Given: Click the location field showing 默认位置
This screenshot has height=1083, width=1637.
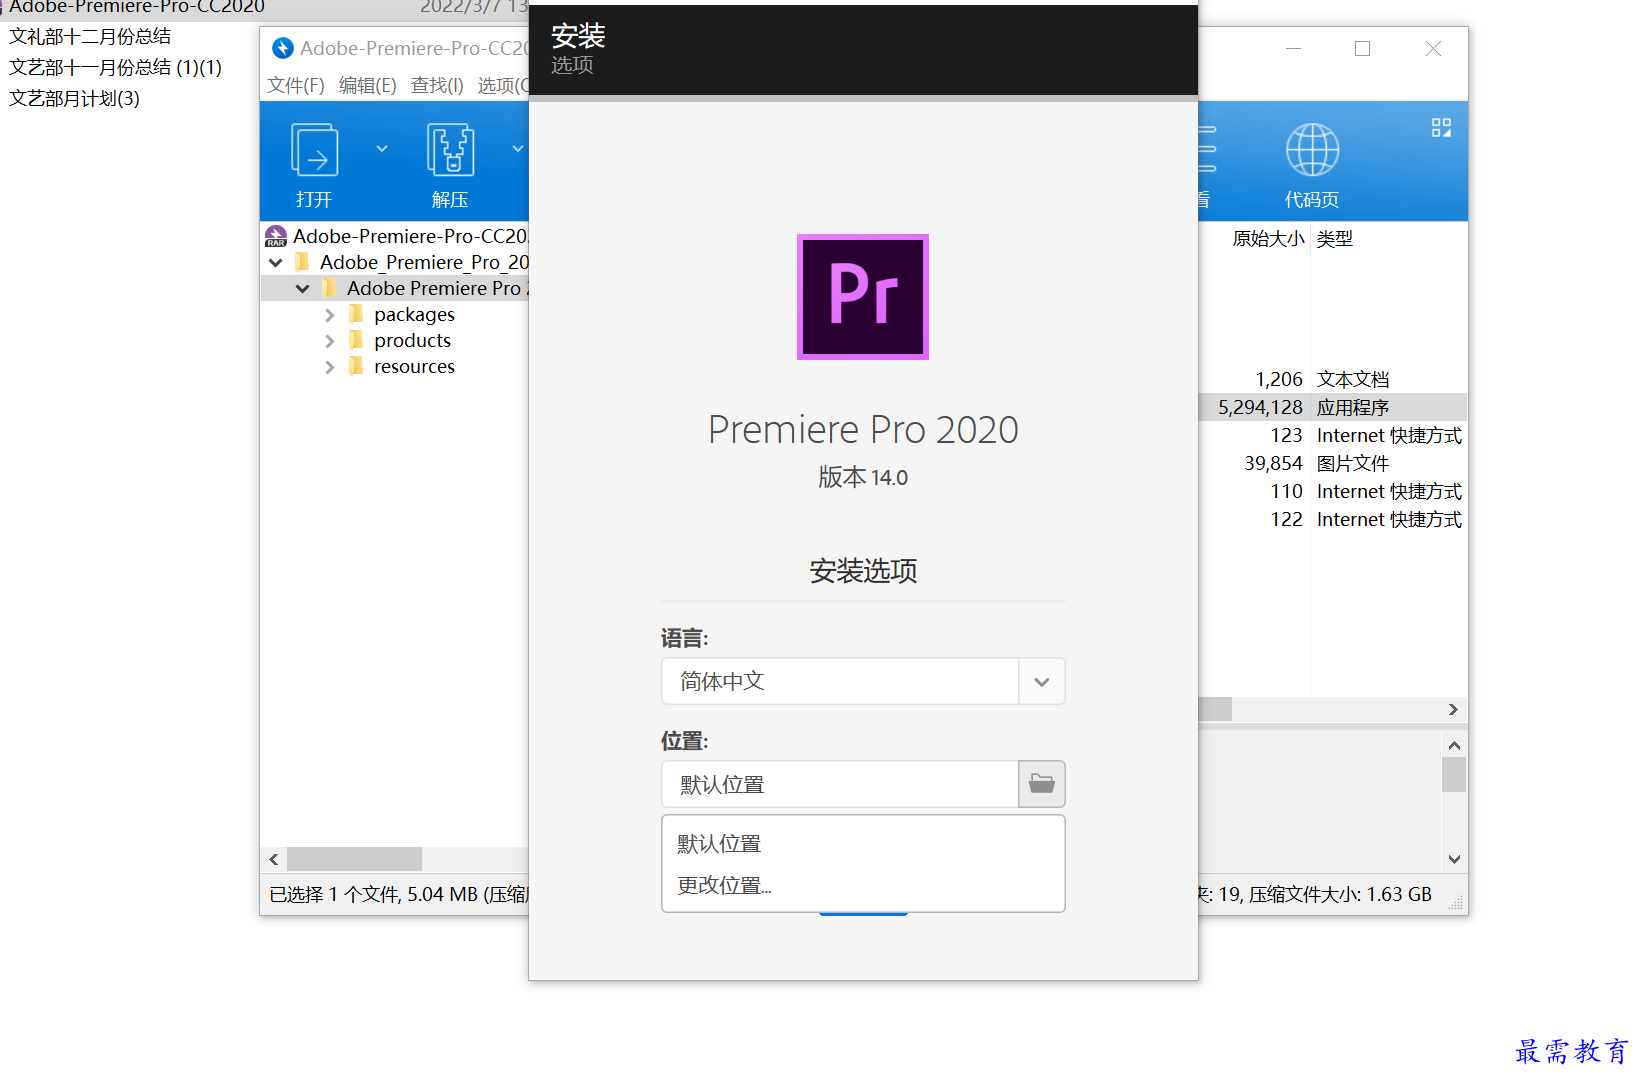Looking at the screenshot, I should point(840,784).
